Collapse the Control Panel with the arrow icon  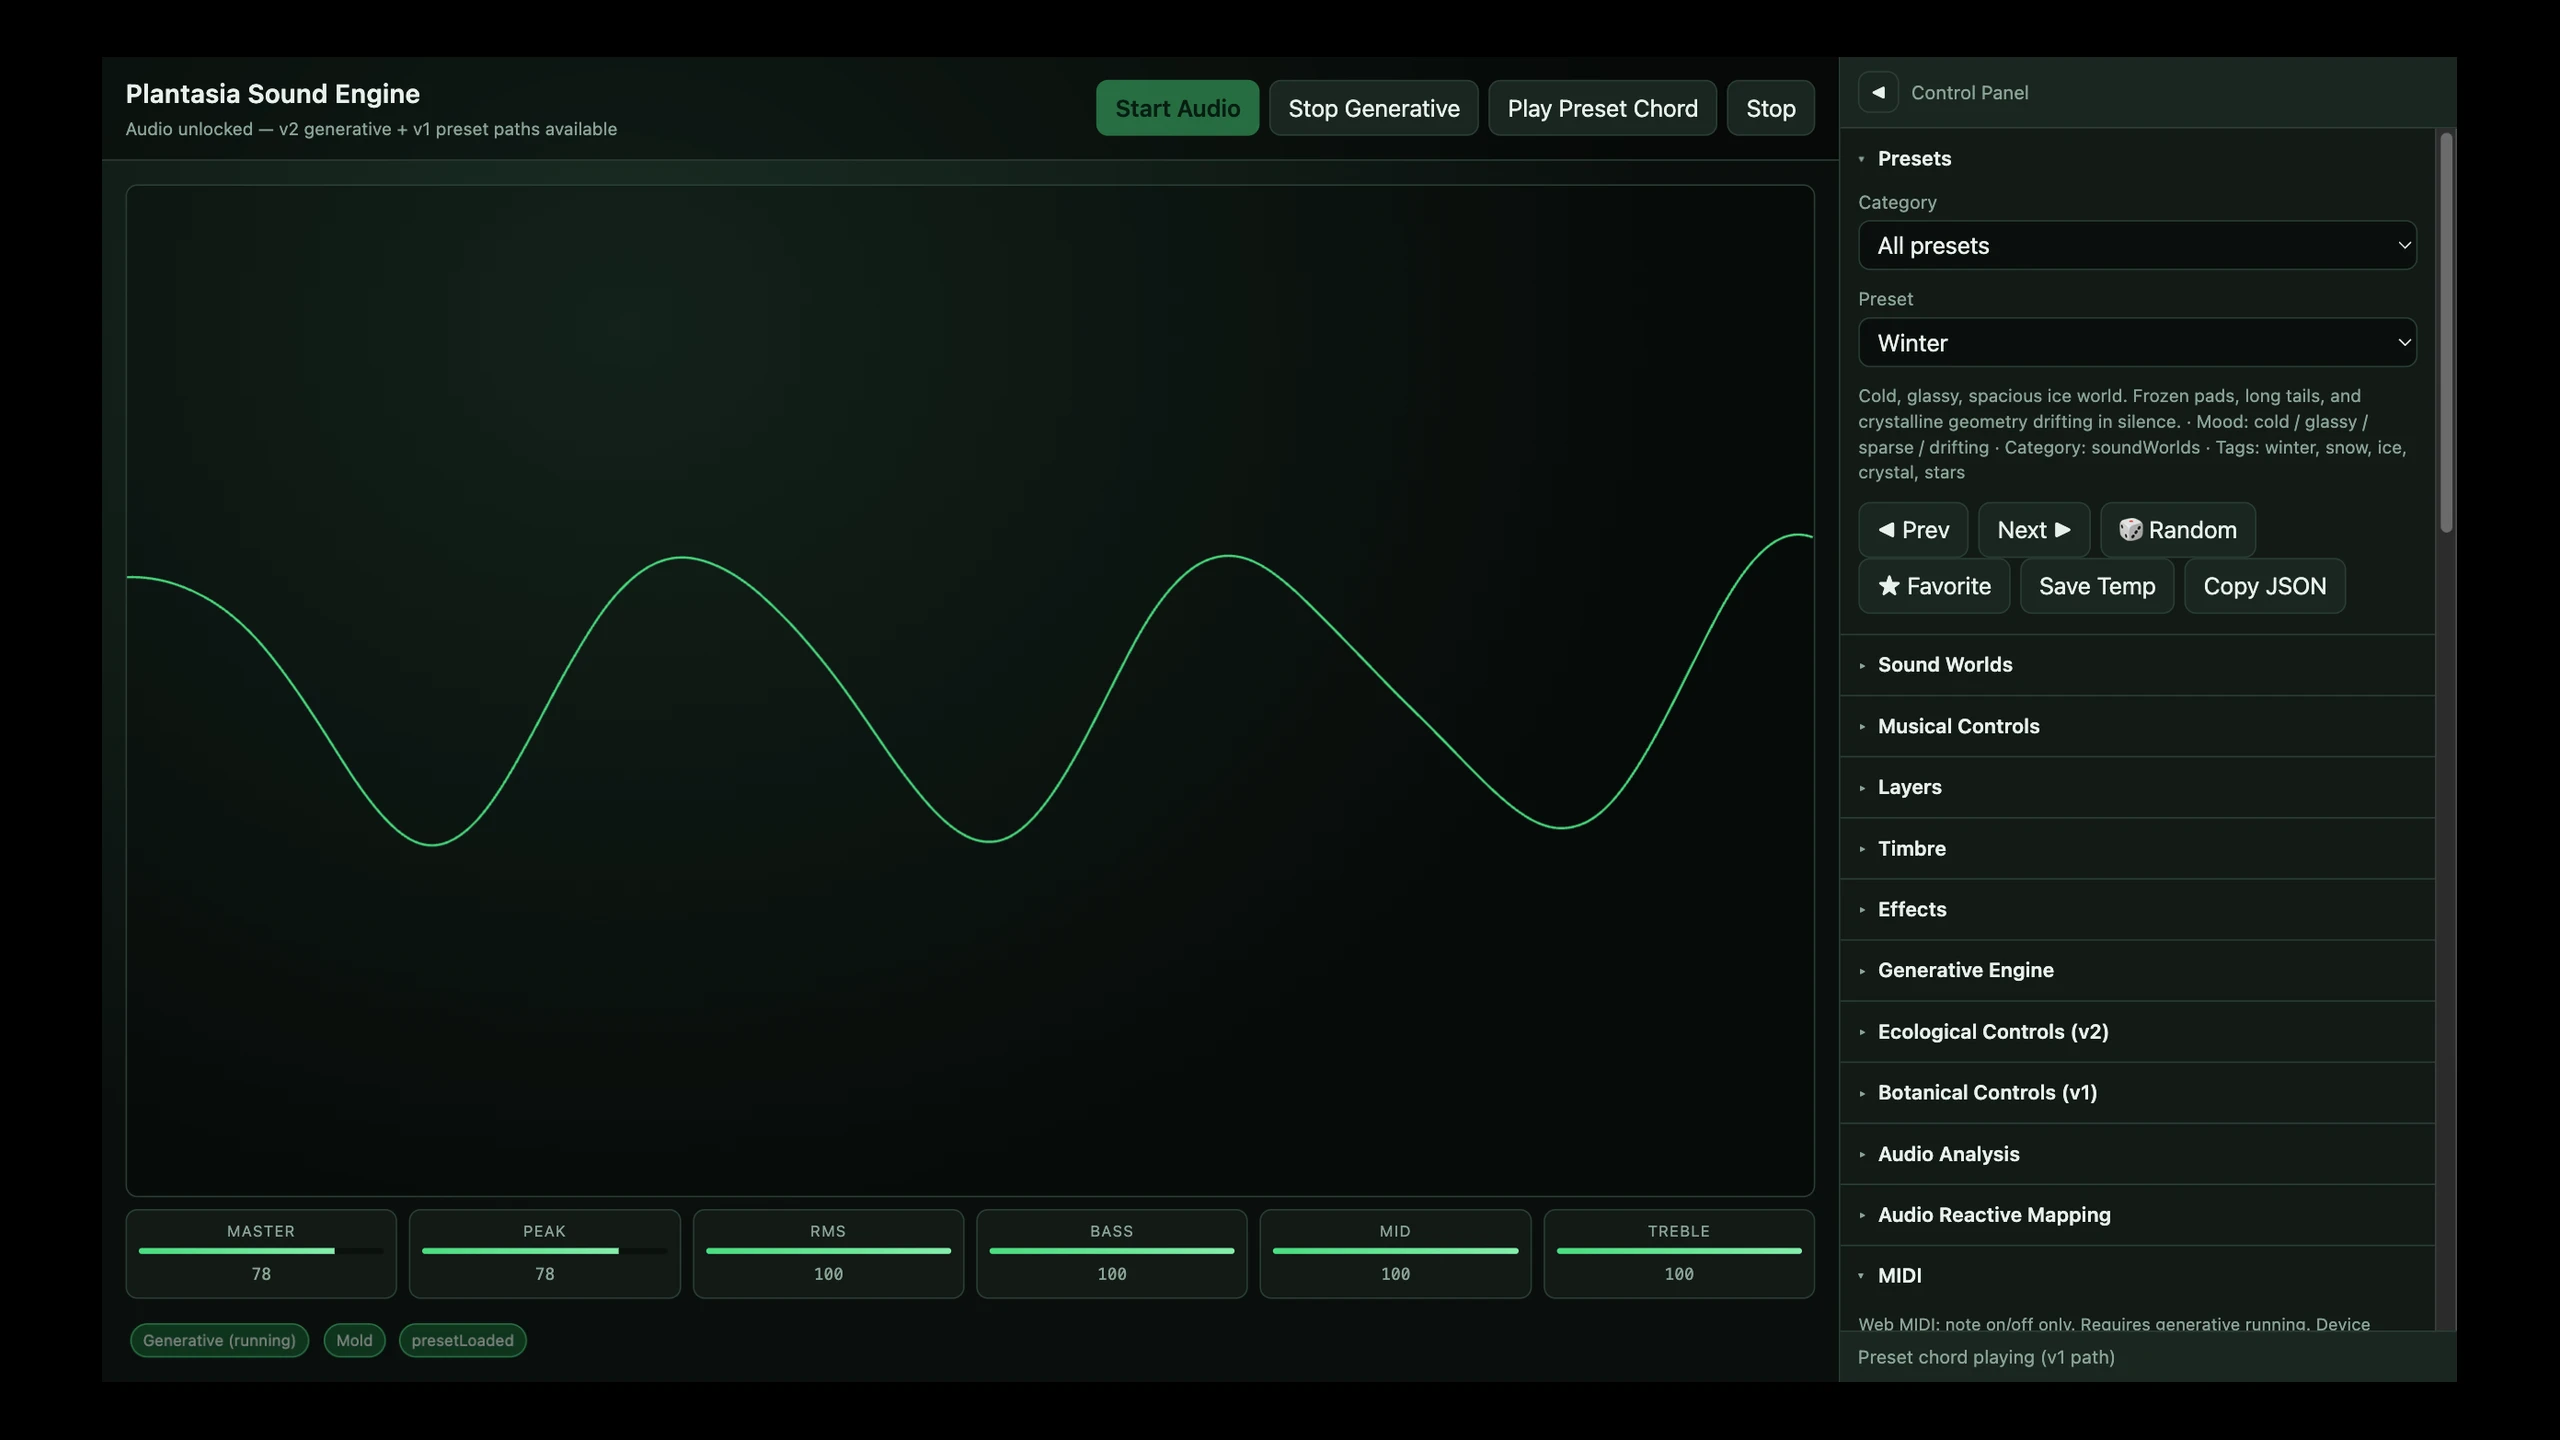[x=1877, y=92]
